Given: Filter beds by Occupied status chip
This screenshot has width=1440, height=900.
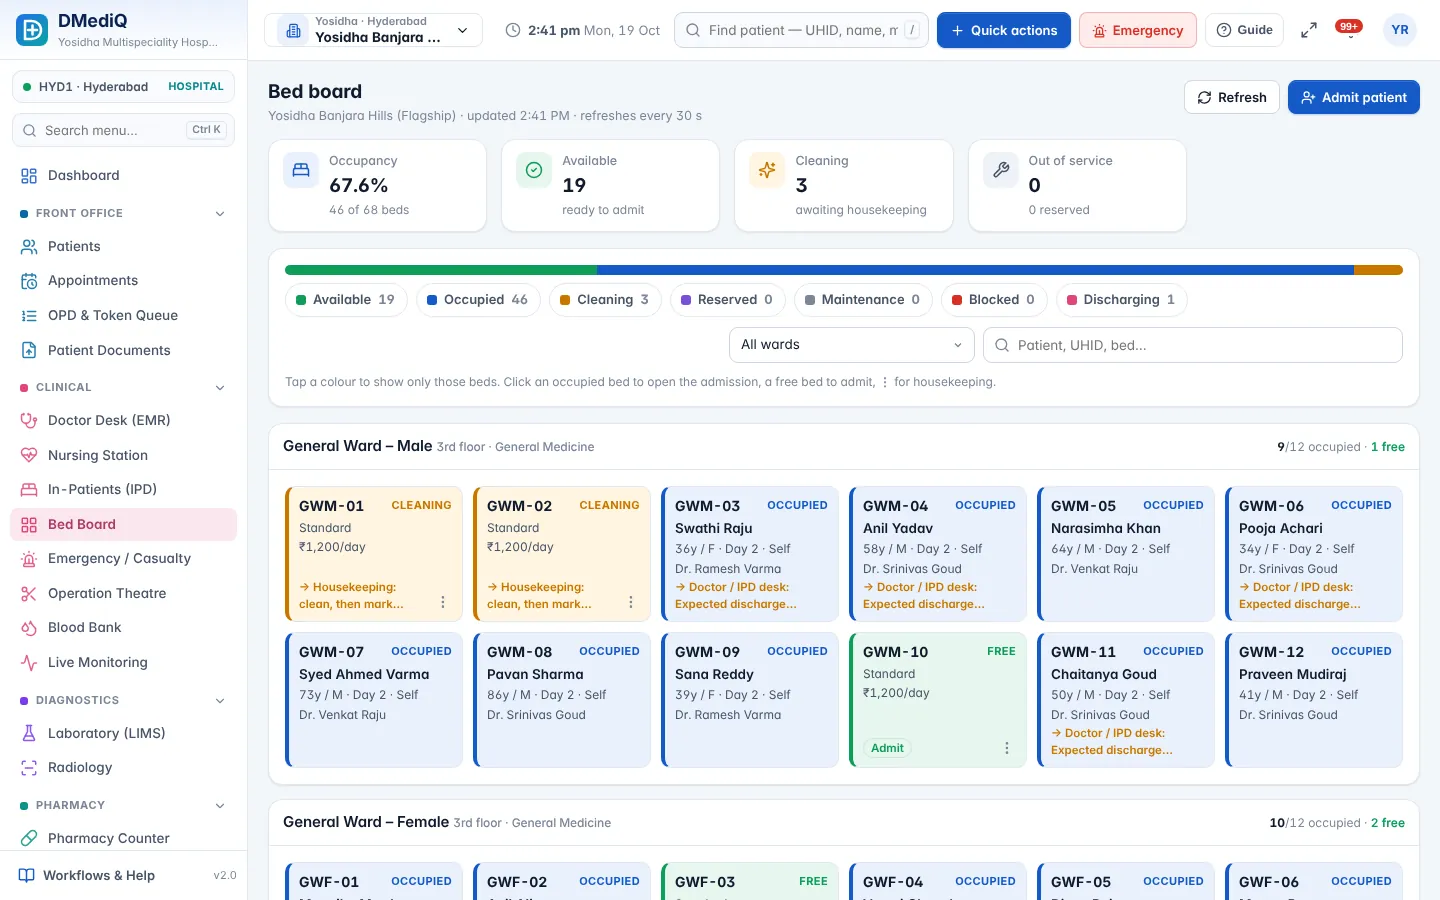Looking at the screenshot, I should click(477, 300).
